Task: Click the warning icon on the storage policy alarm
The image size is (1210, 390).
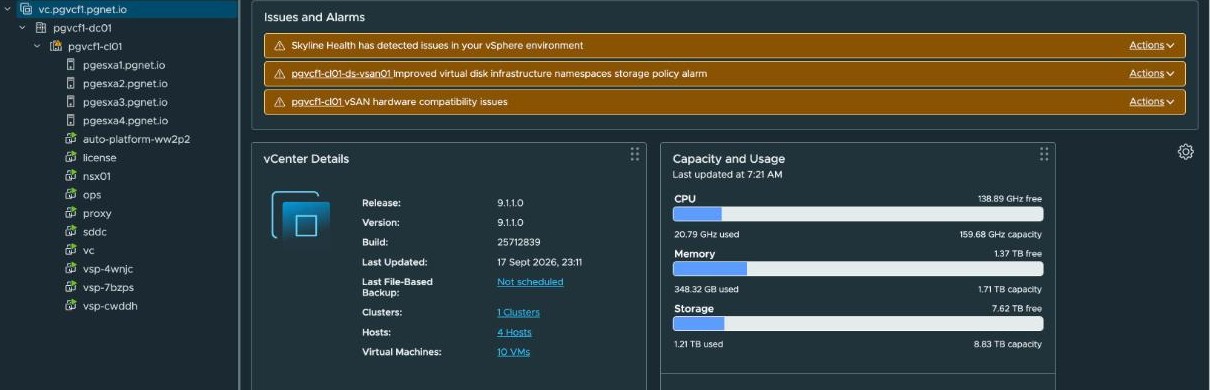Action: (x=279, y=74)
